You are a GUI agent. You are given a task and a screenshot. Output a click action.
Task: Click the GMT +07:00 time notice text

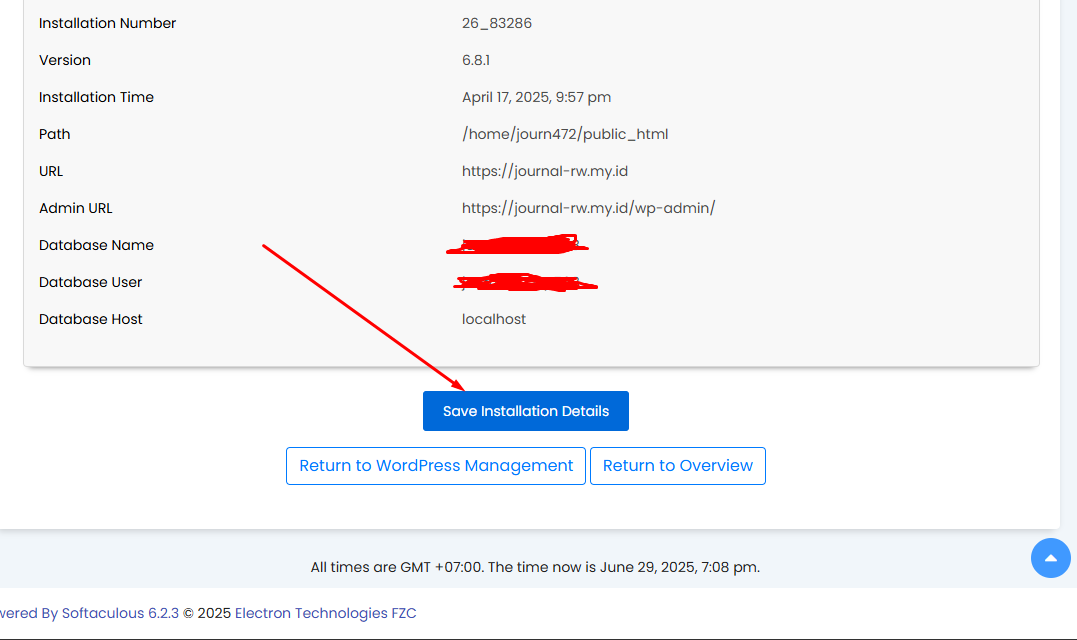[x=534, y=567]
